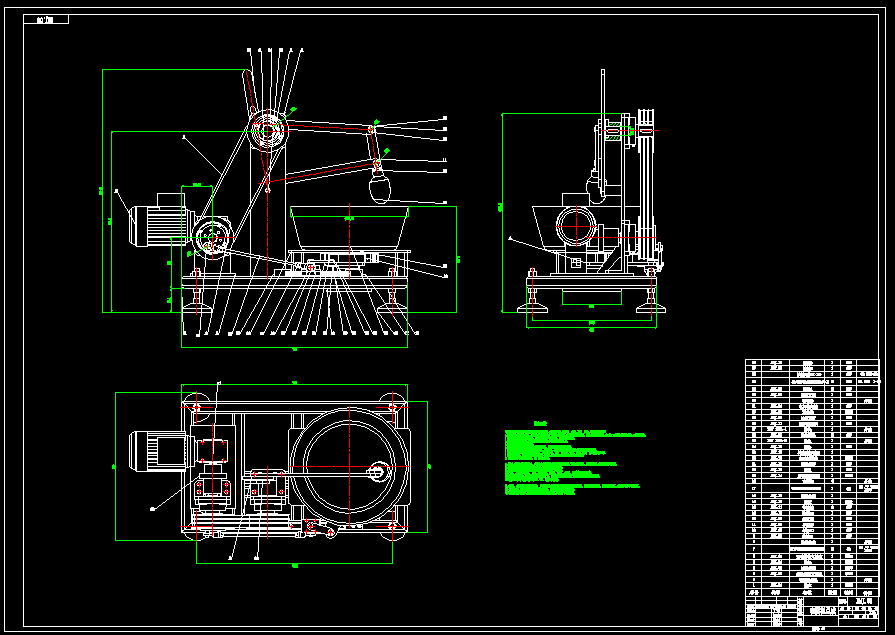
Task: Click the large circular bowl in the top view
Action: click(x=349, y=467)
